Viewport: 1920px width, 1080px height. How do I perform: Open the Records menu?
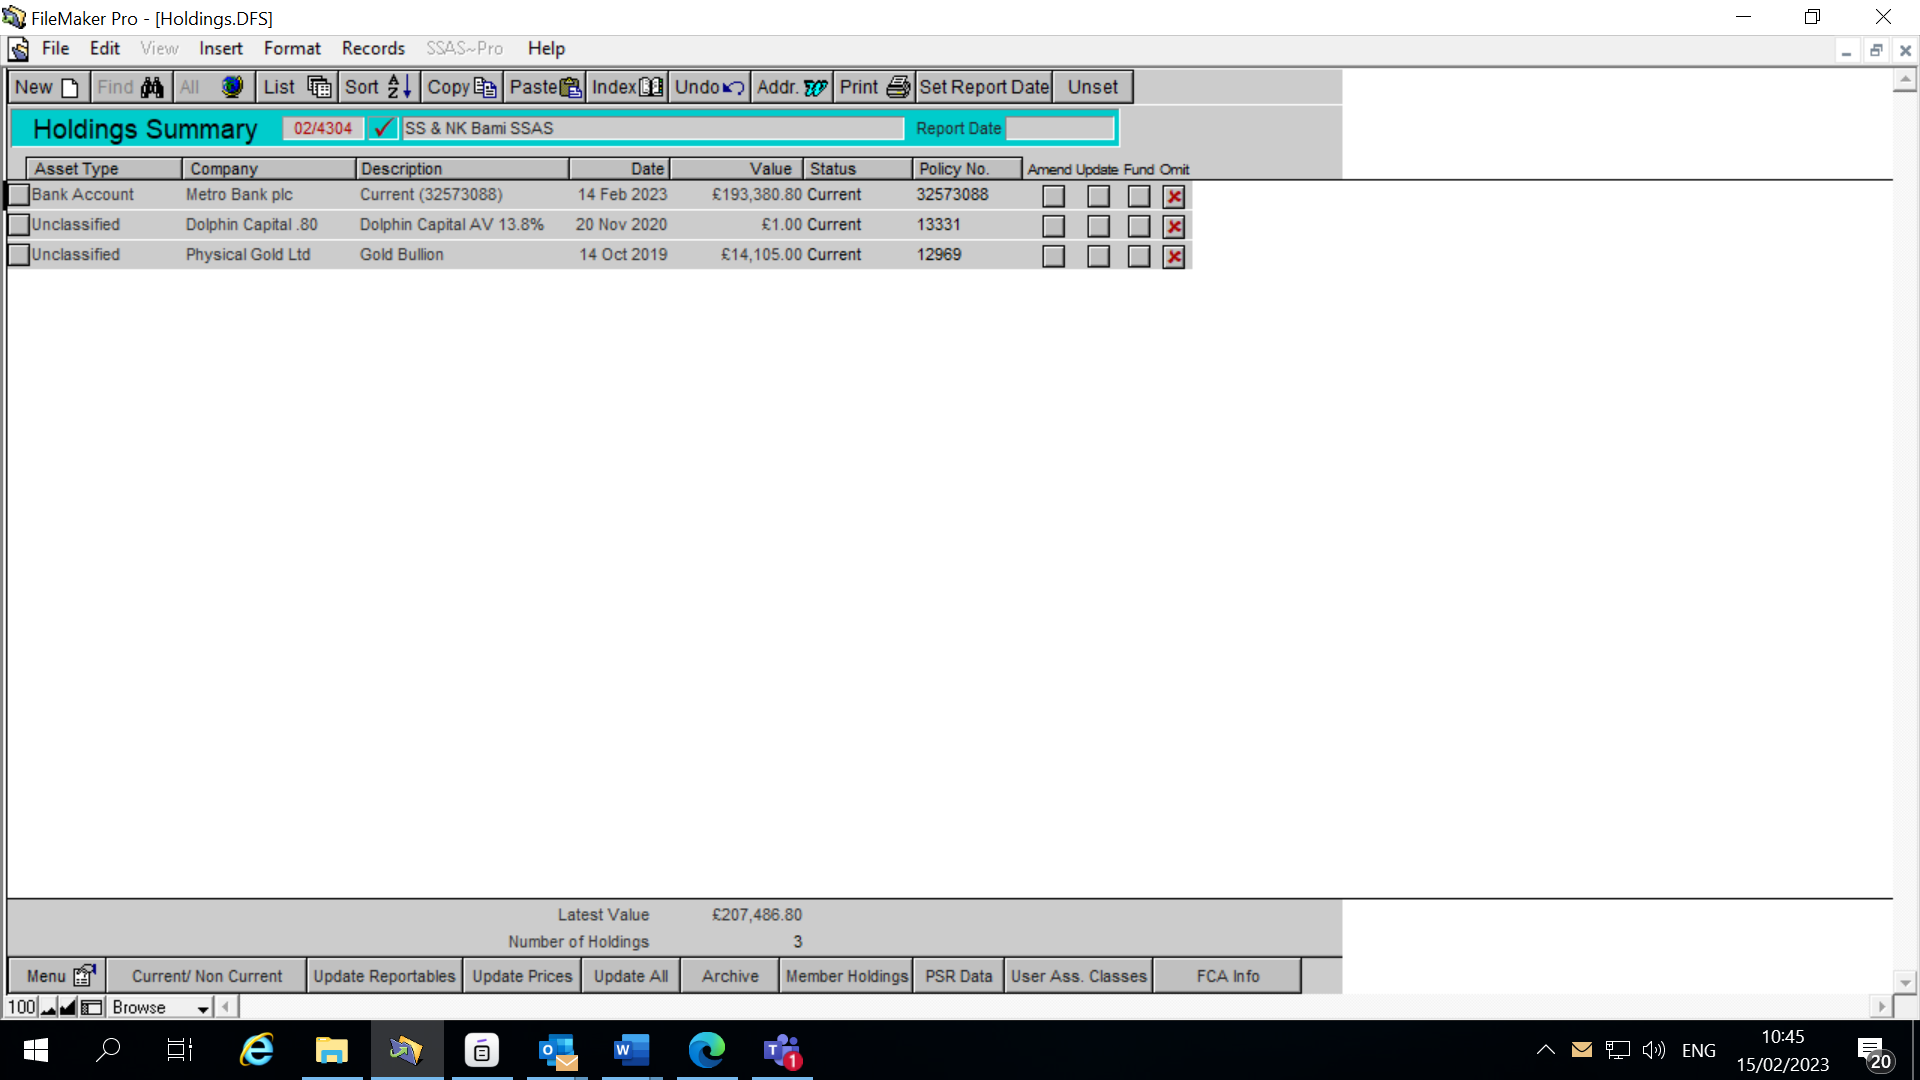click(373, 48)
